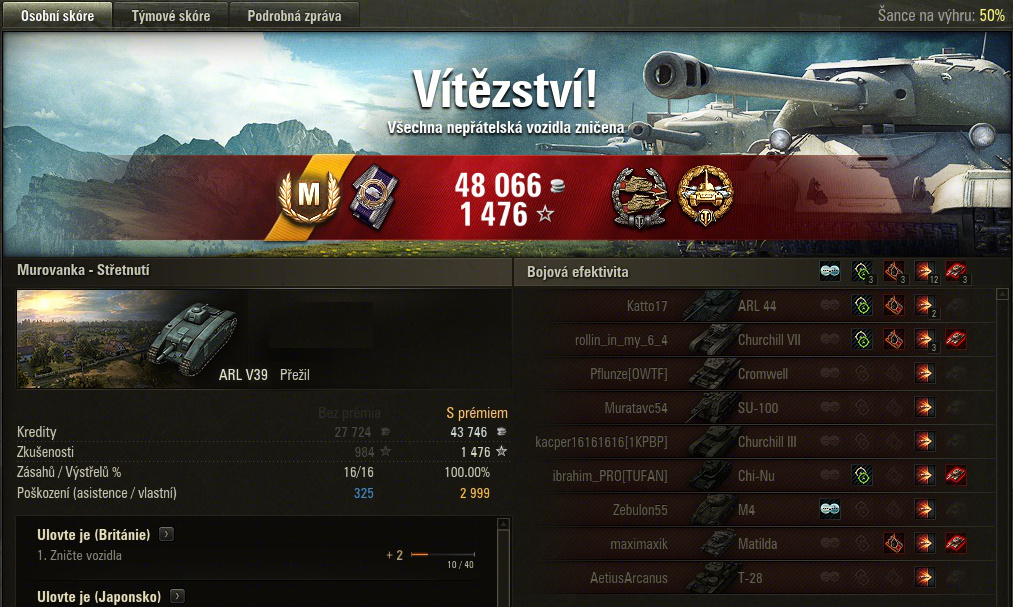This screenshot has width=1013, height=607.
Task: Click the kills header icon in Bojová efektivita
Action: 956,272
